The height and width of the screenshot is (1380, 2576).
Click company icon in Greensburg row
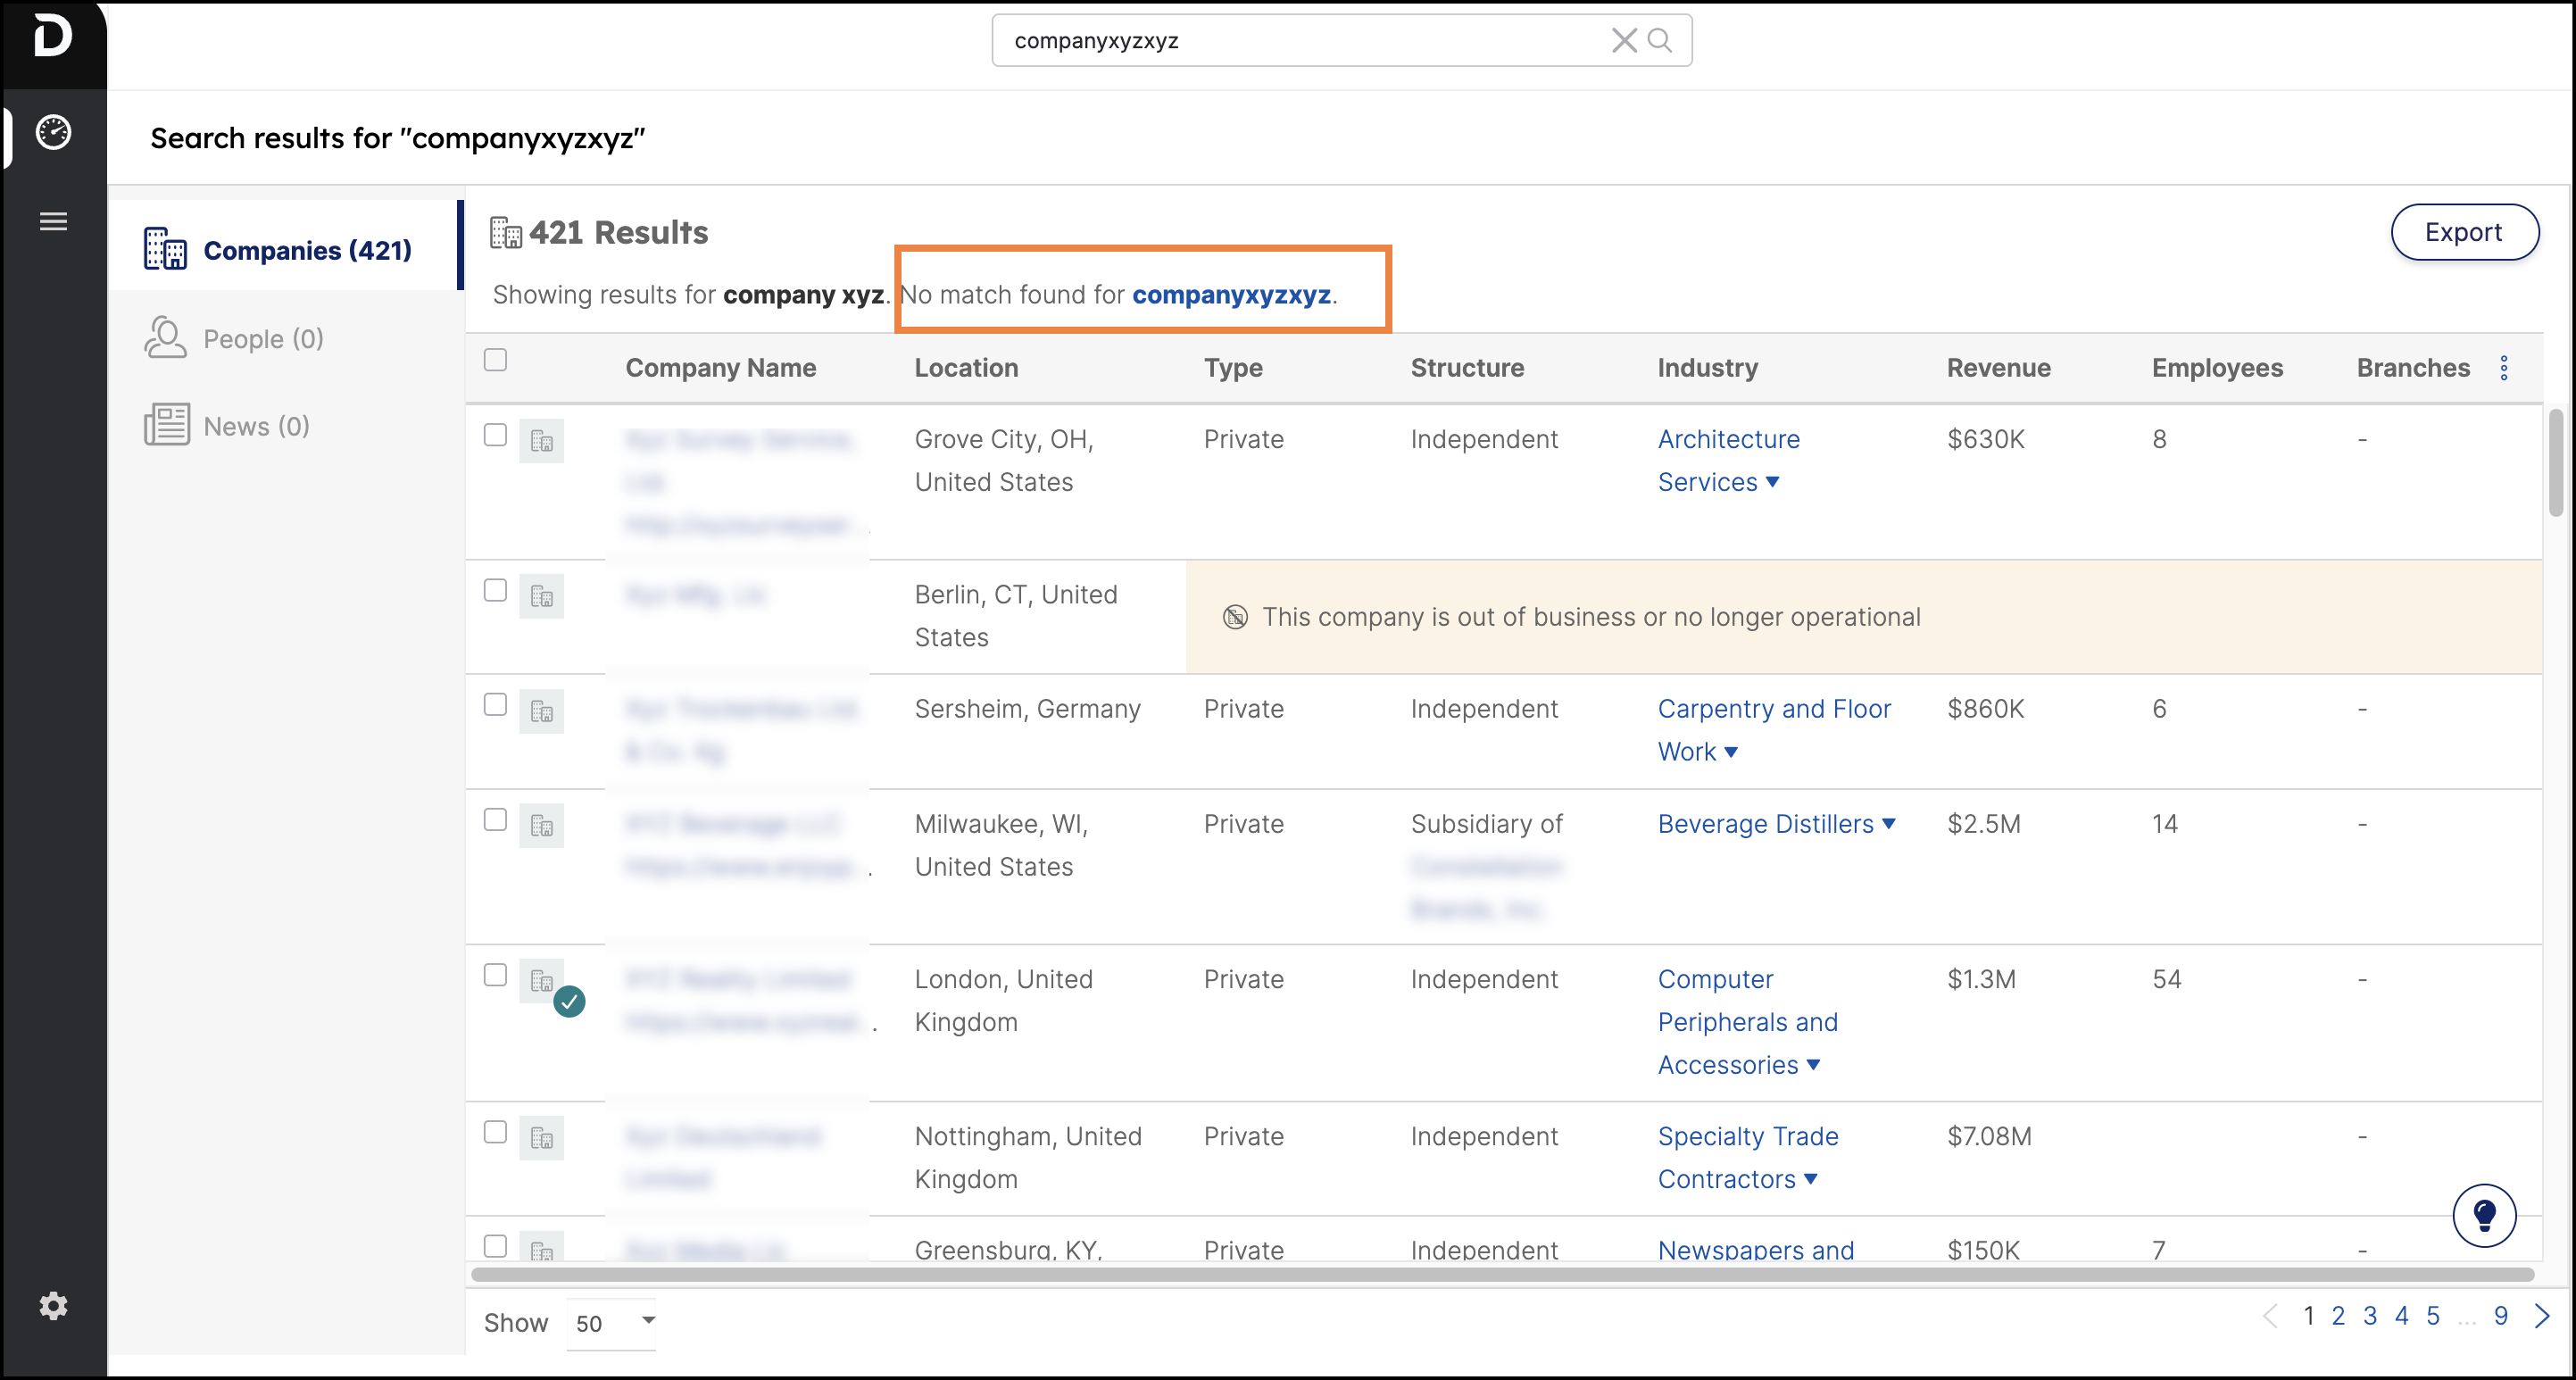tap(542, 1248)
